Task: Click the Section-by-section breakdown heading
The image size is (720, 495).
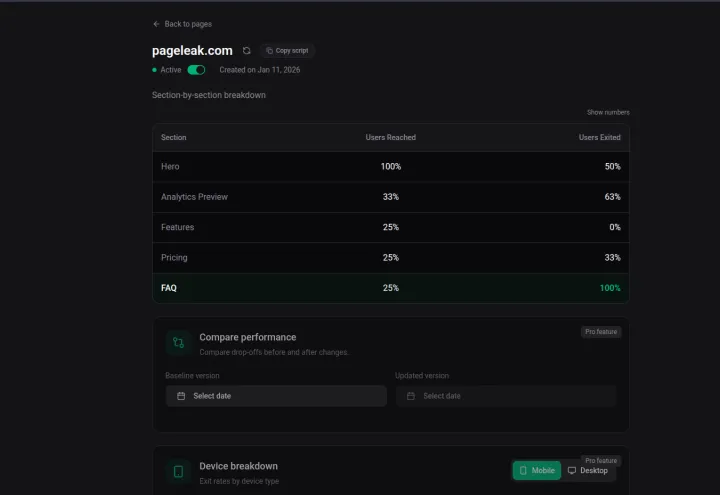Action: (208, 95)
